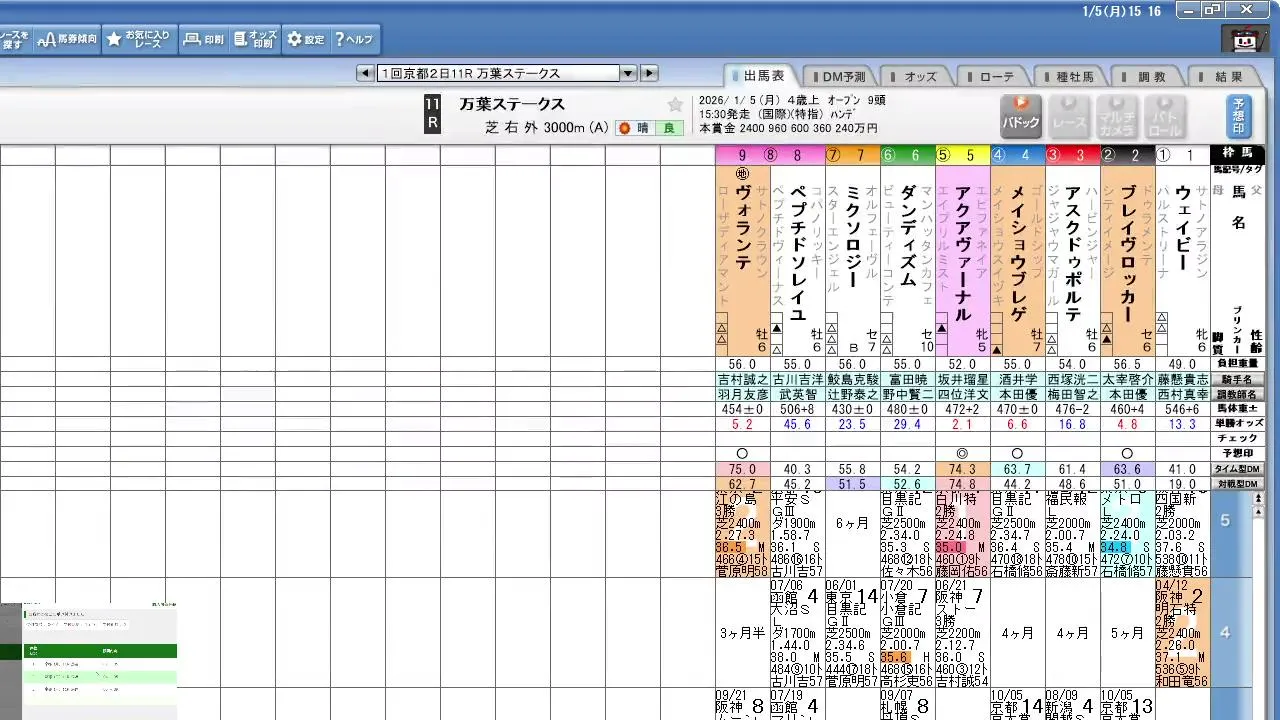Switch to the 調教 tab
Viewport: 1280px width, 720px height.
point(1150,76)
